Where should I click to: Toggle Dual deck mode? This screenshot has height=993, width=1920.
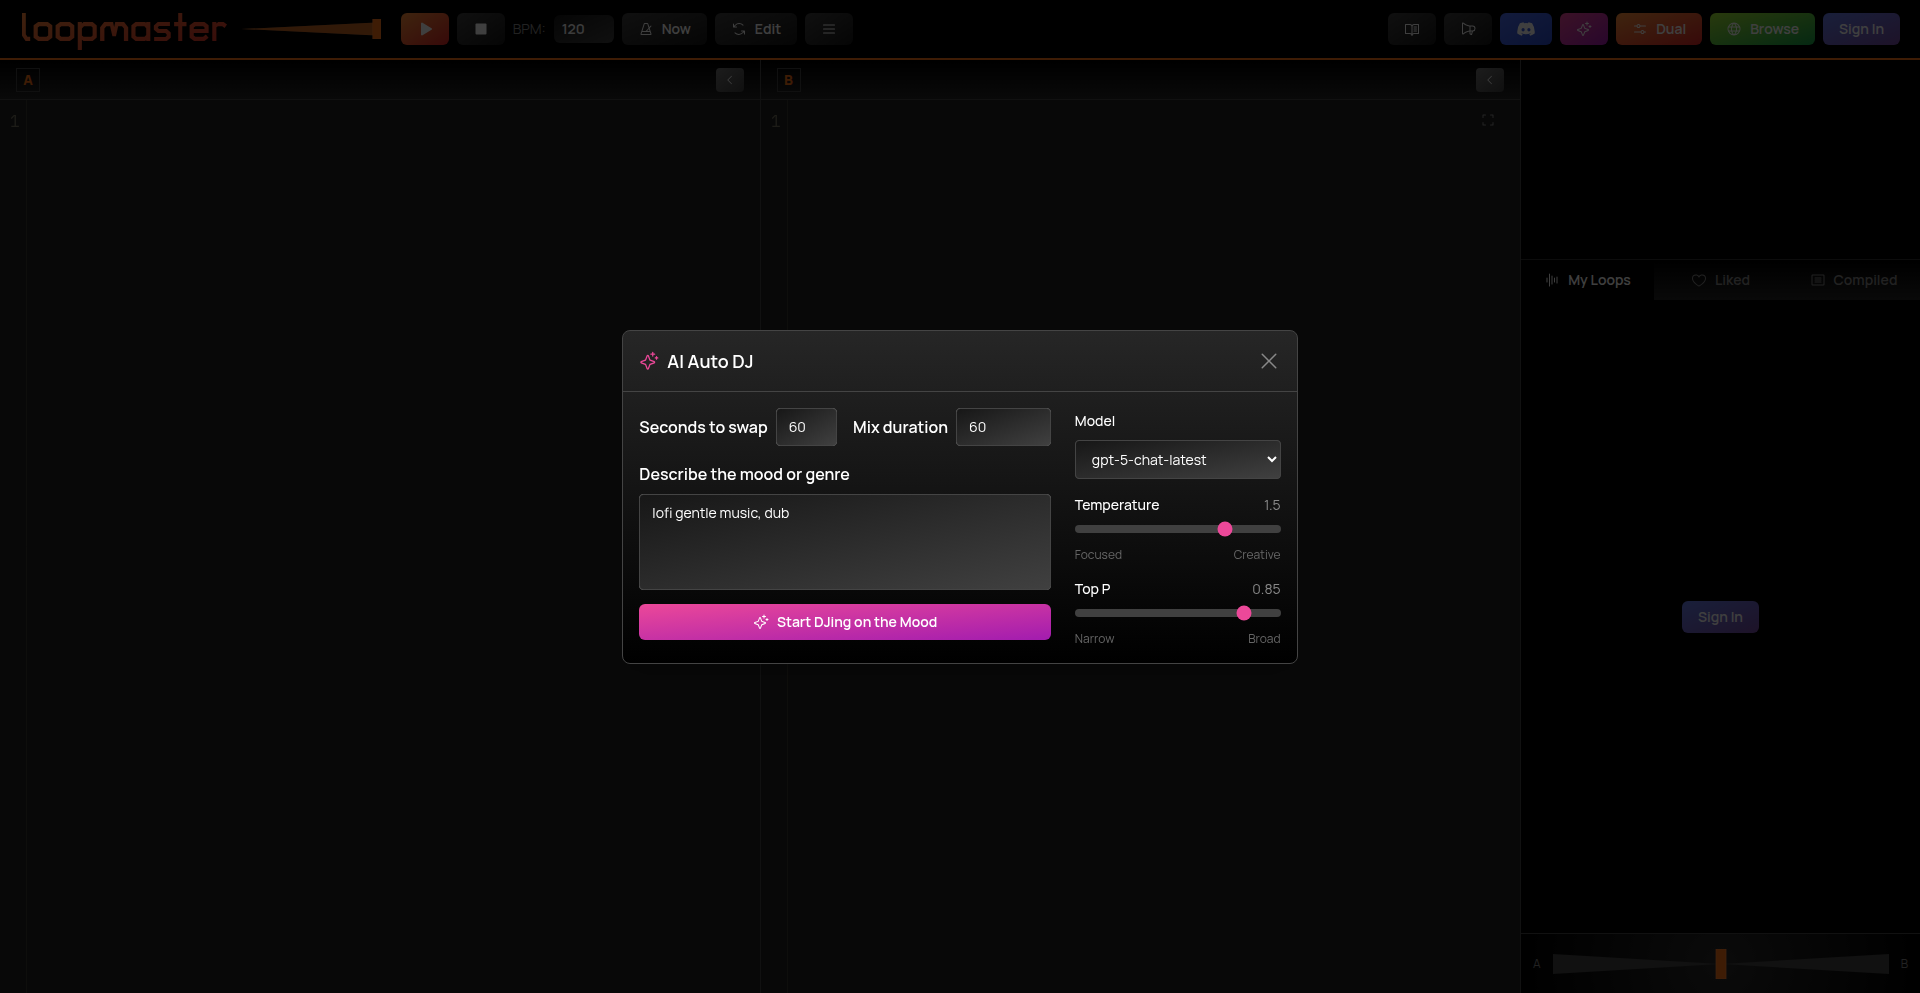[1658, 29]
